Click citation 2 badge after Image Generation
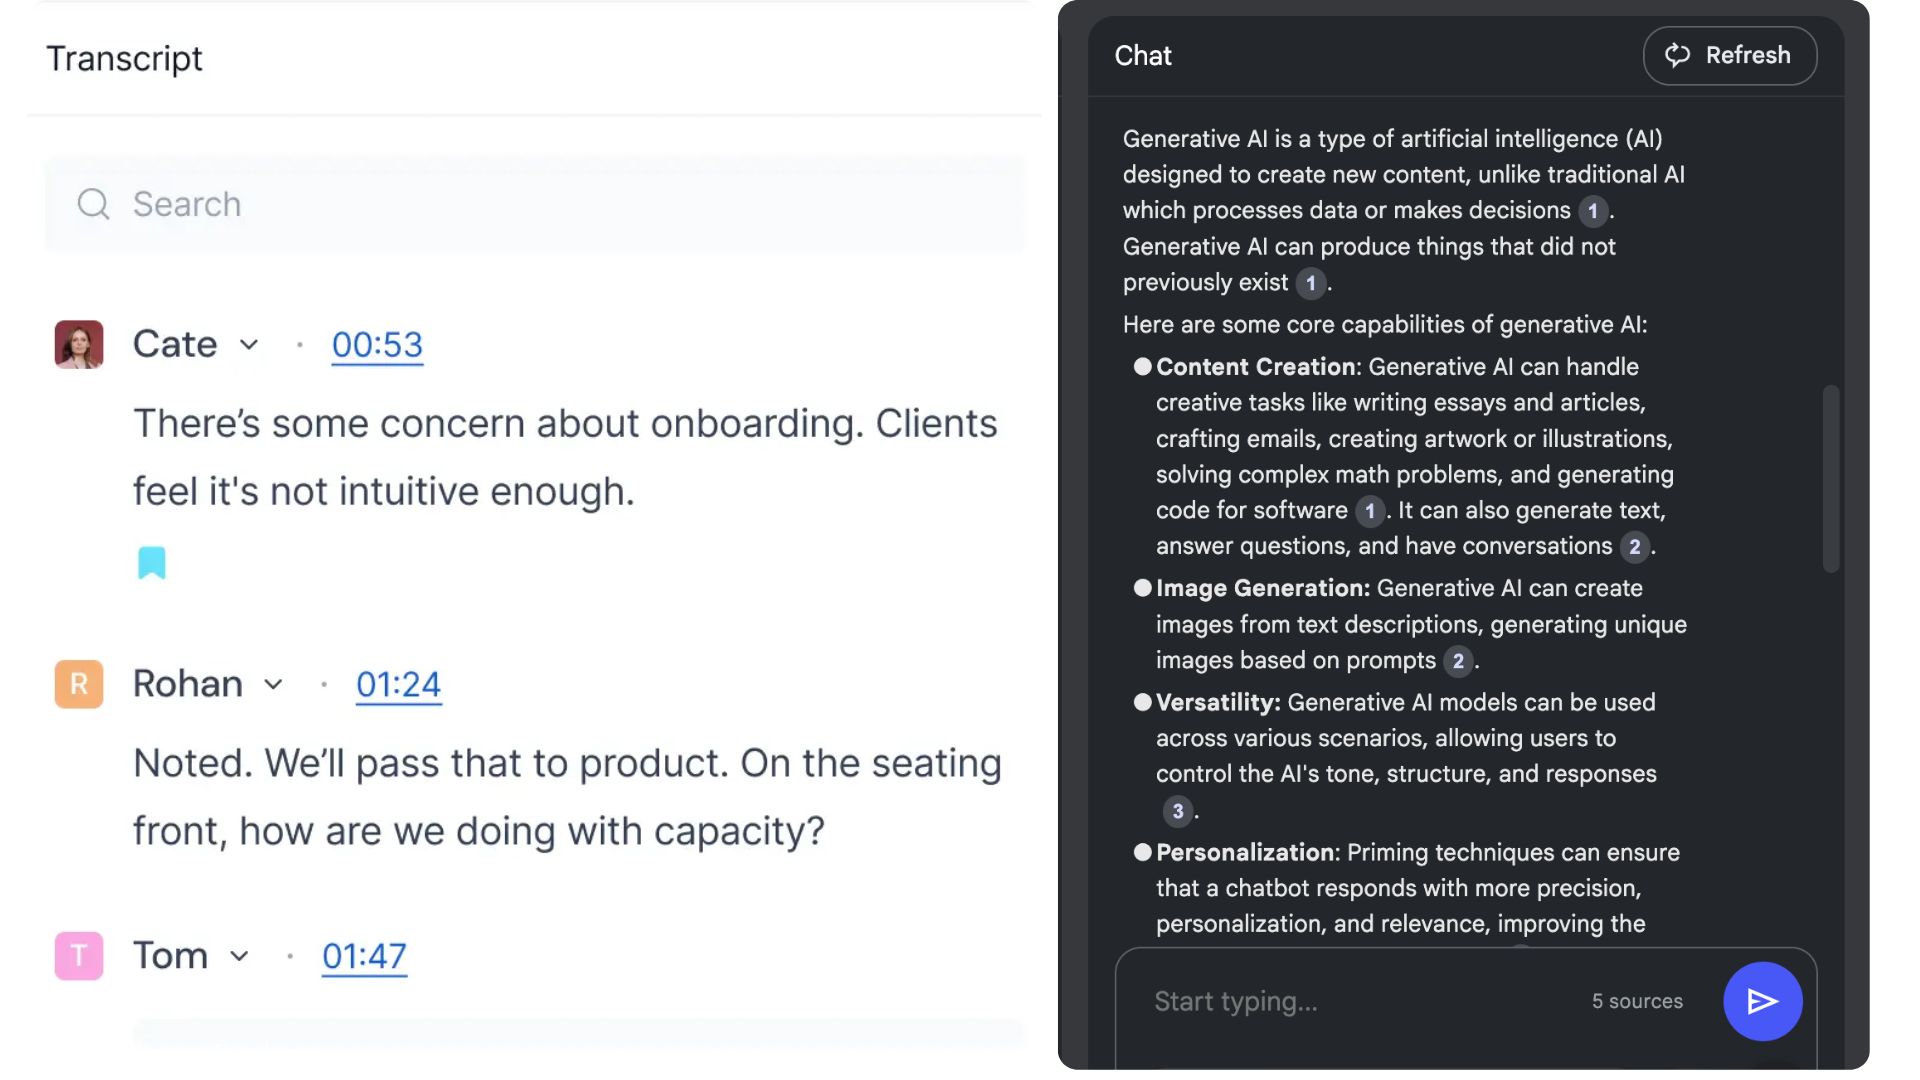This screenshot has height=1080, width=1920. click(x=1458, y=661)
